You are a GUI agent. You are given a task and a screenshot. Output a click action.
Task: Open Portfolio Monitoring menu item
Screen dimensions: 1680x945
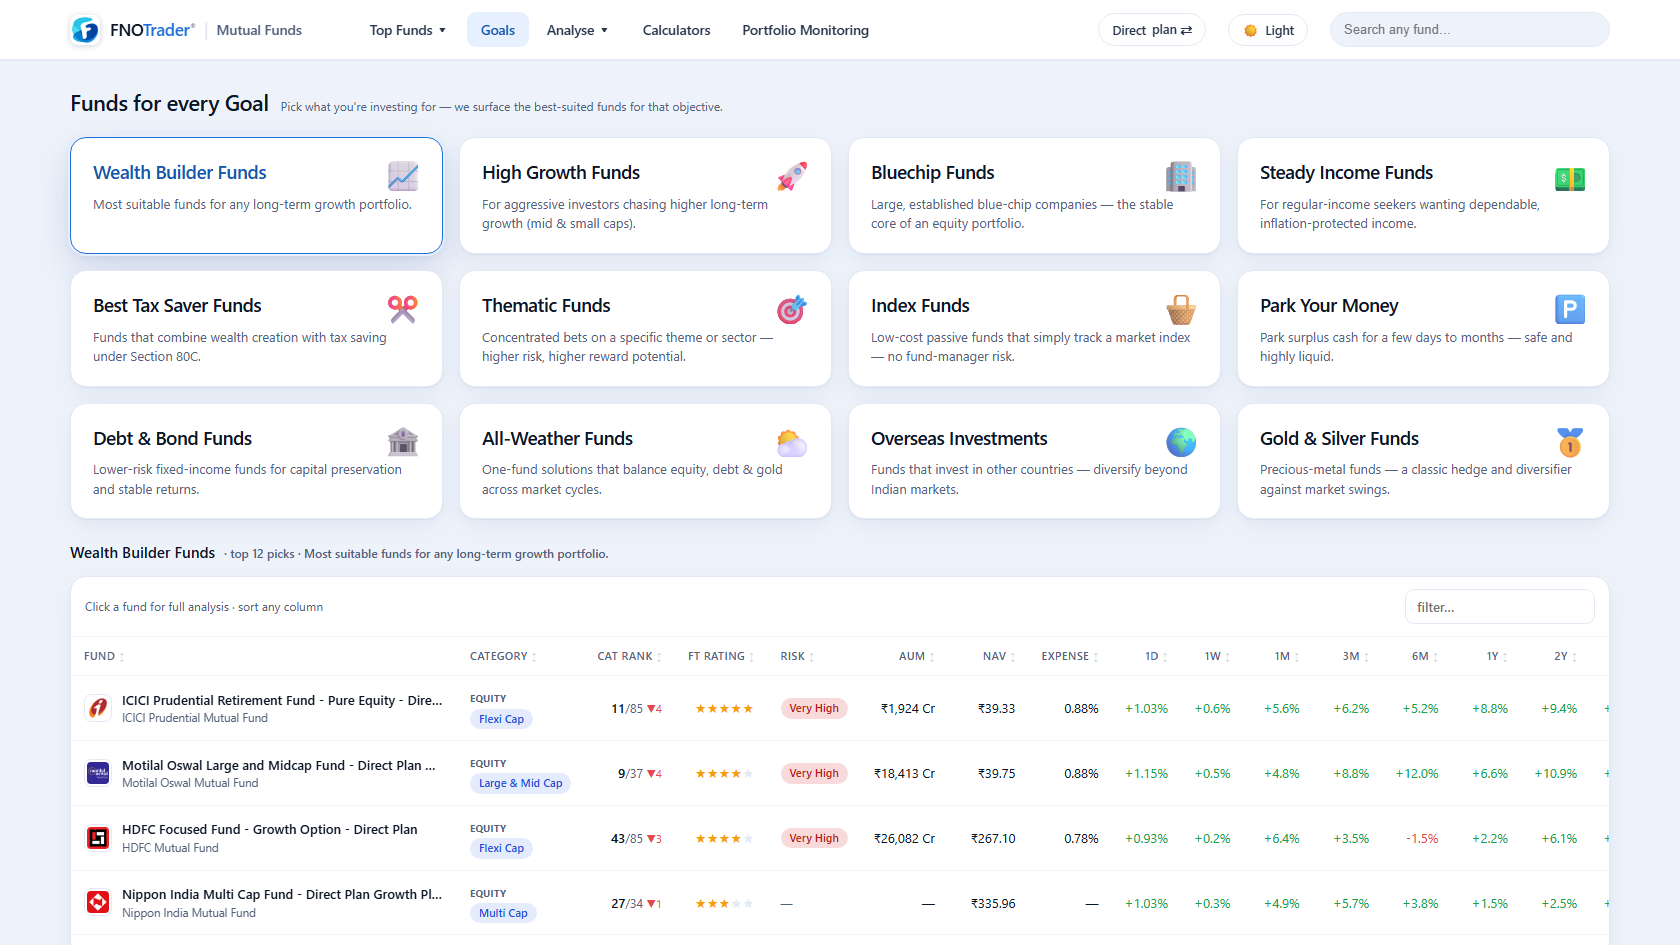pyautogui.click(x=805, y=30)
